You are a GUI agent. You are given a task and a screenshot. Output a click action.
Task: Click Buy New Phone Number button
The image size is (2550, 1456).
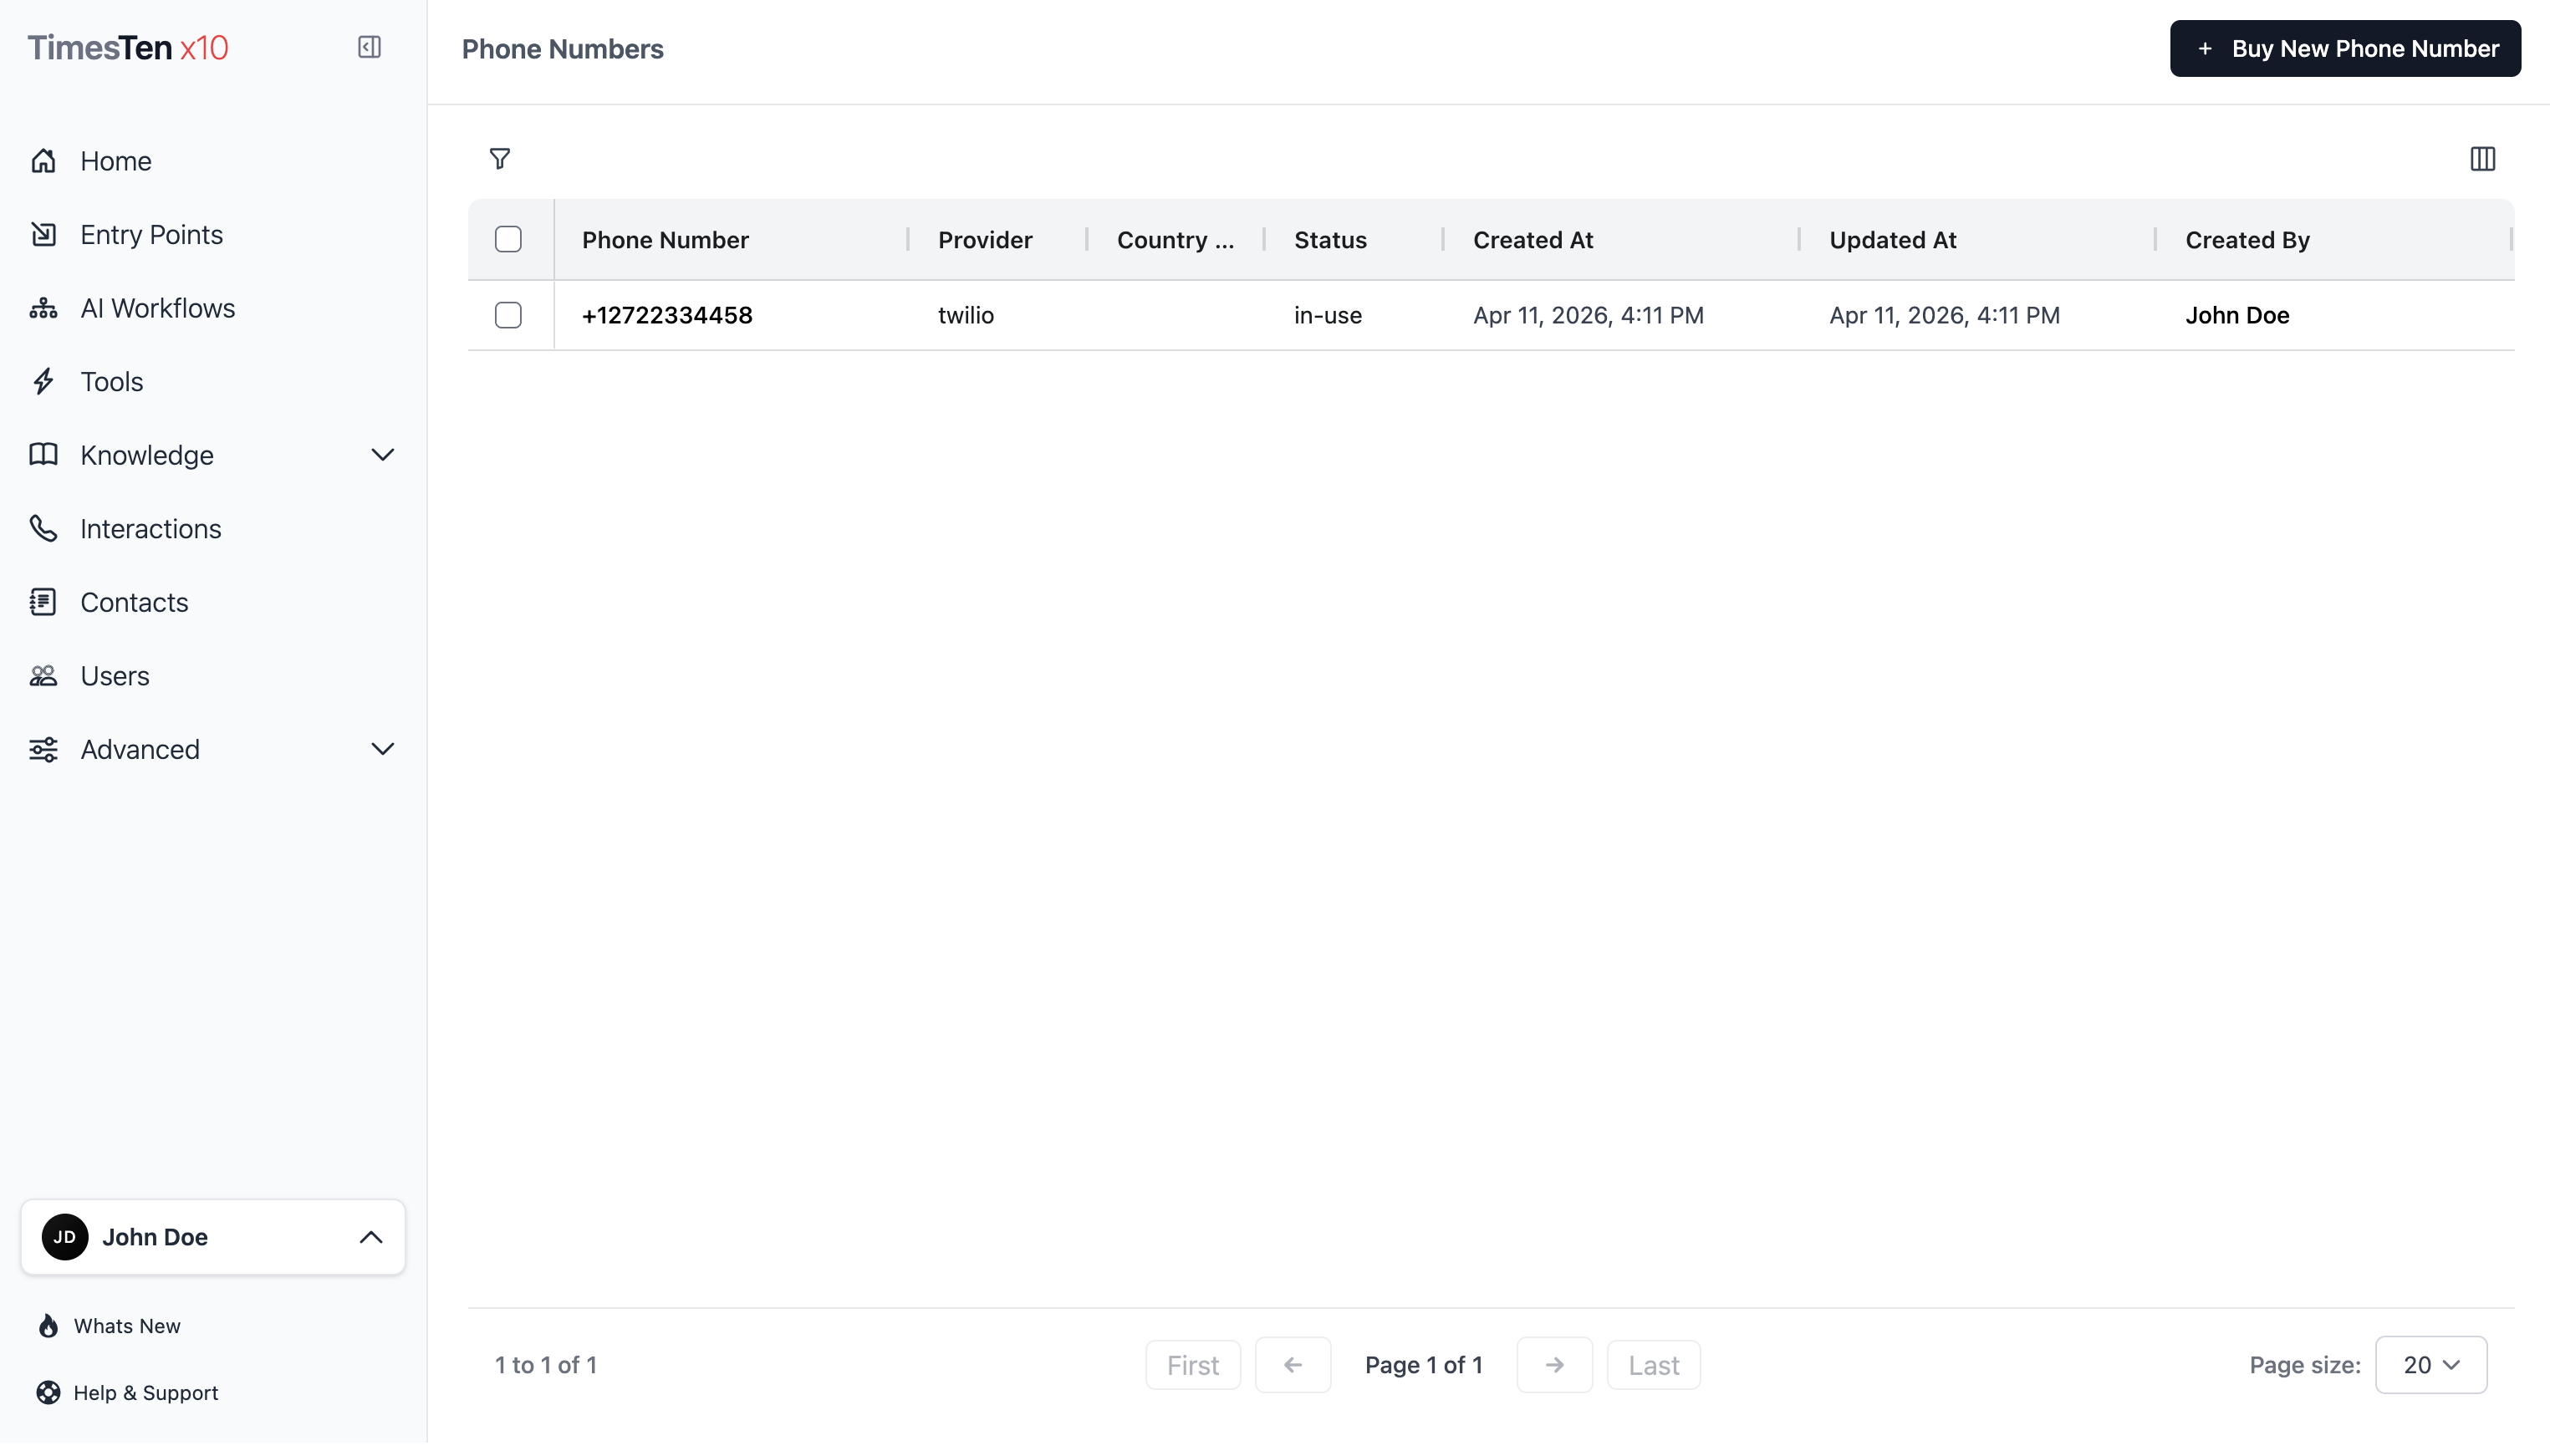coord(2344,48)
